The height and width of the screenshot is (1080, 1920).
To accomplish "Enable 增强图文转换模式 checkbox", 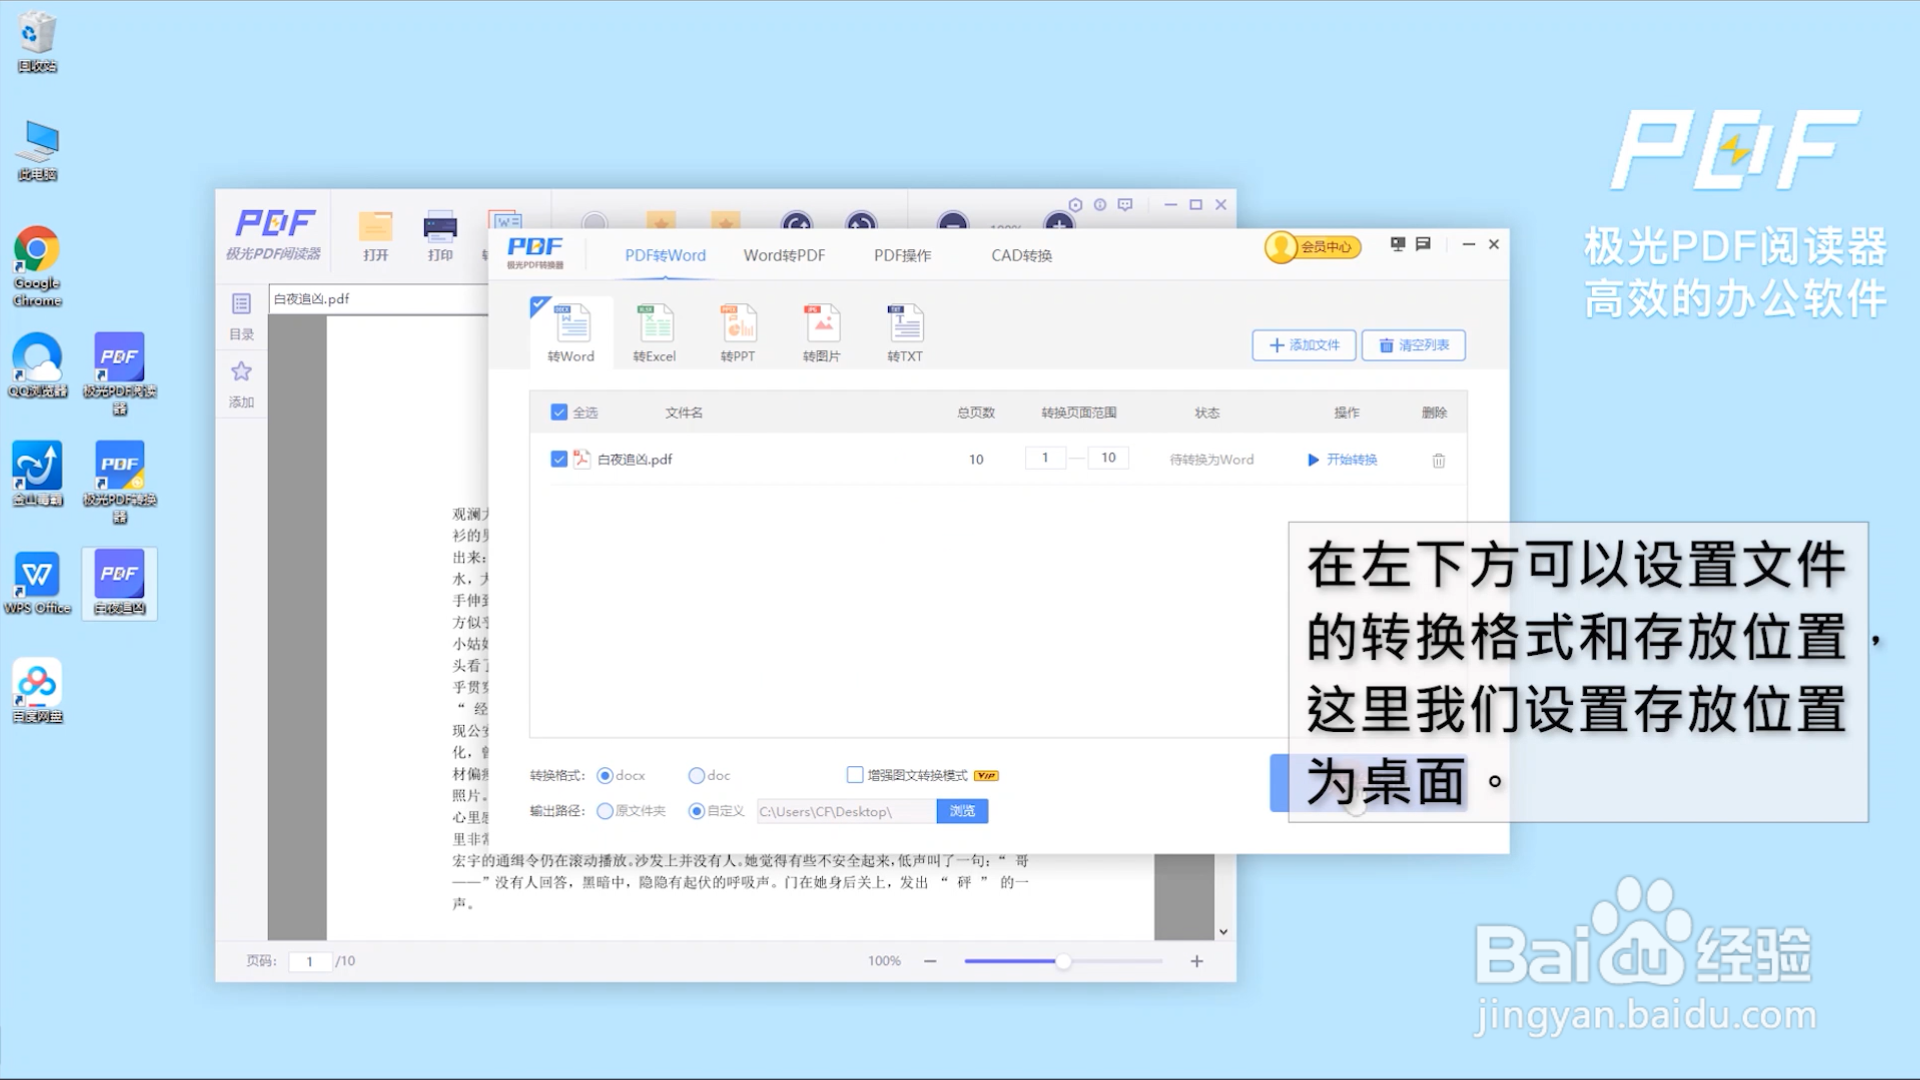I will click(855, 774).
